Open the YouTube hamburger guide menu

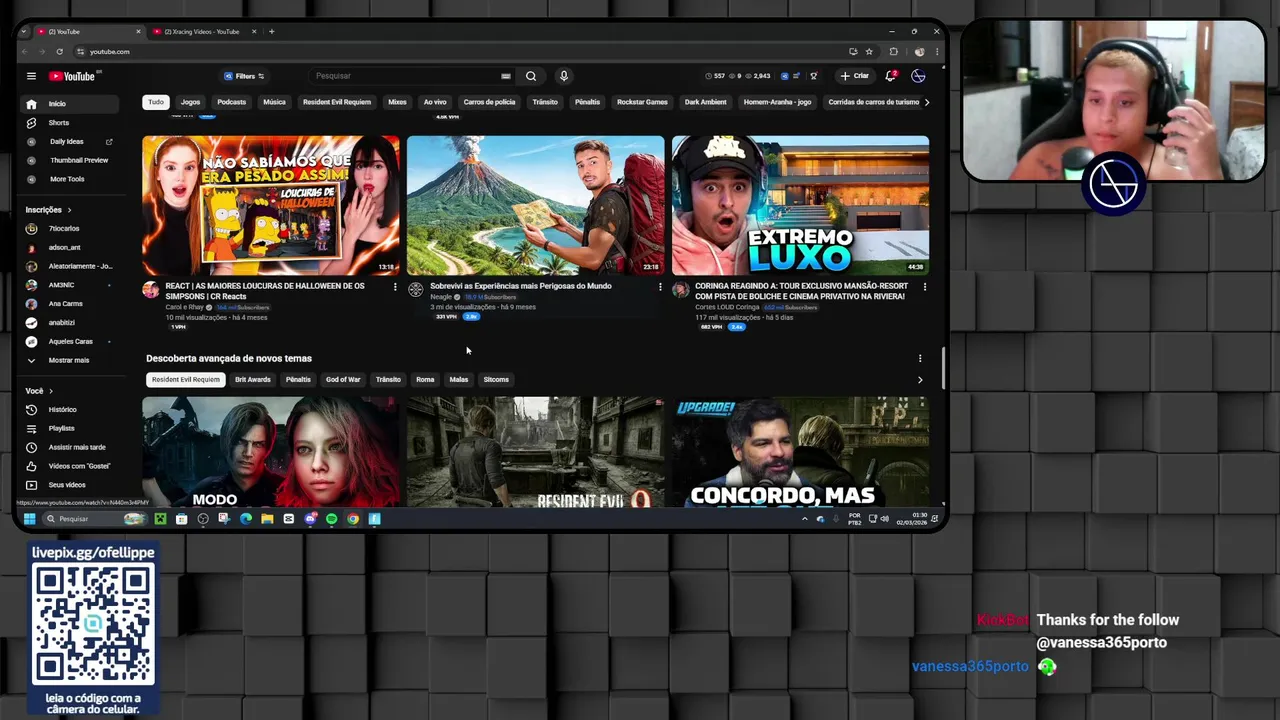click(31, 76)
